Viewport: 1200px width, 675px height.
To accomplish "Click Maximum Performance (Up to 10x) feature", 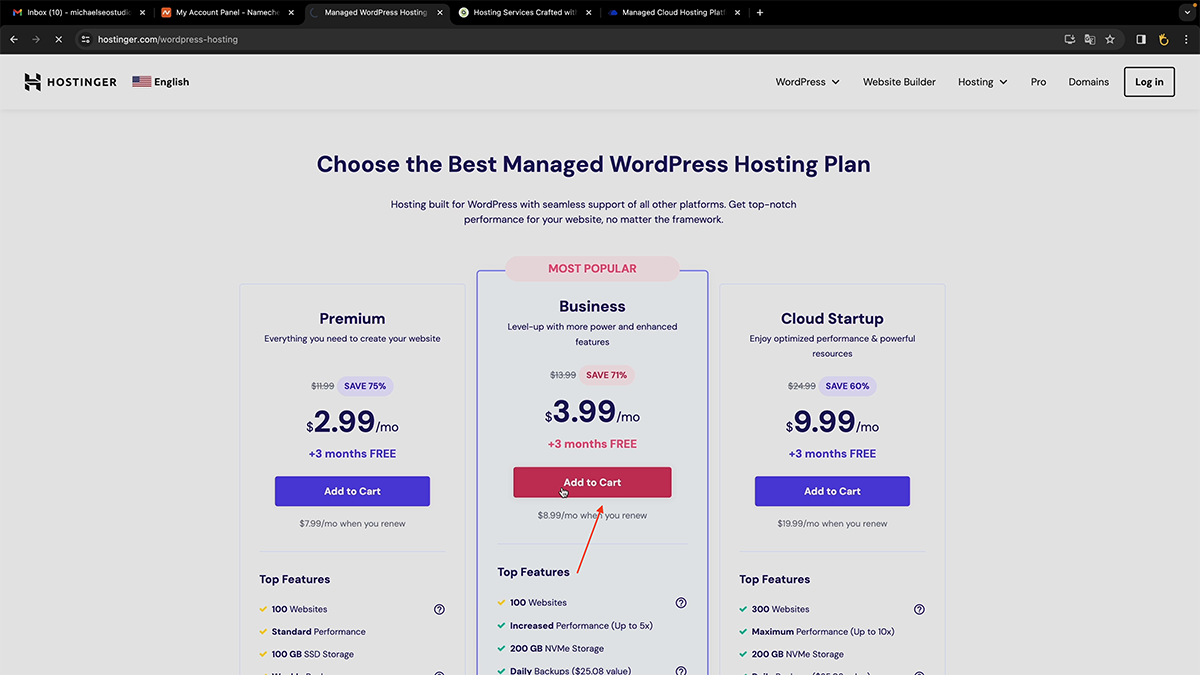I will pyautogui.click(x=825, y=632).
